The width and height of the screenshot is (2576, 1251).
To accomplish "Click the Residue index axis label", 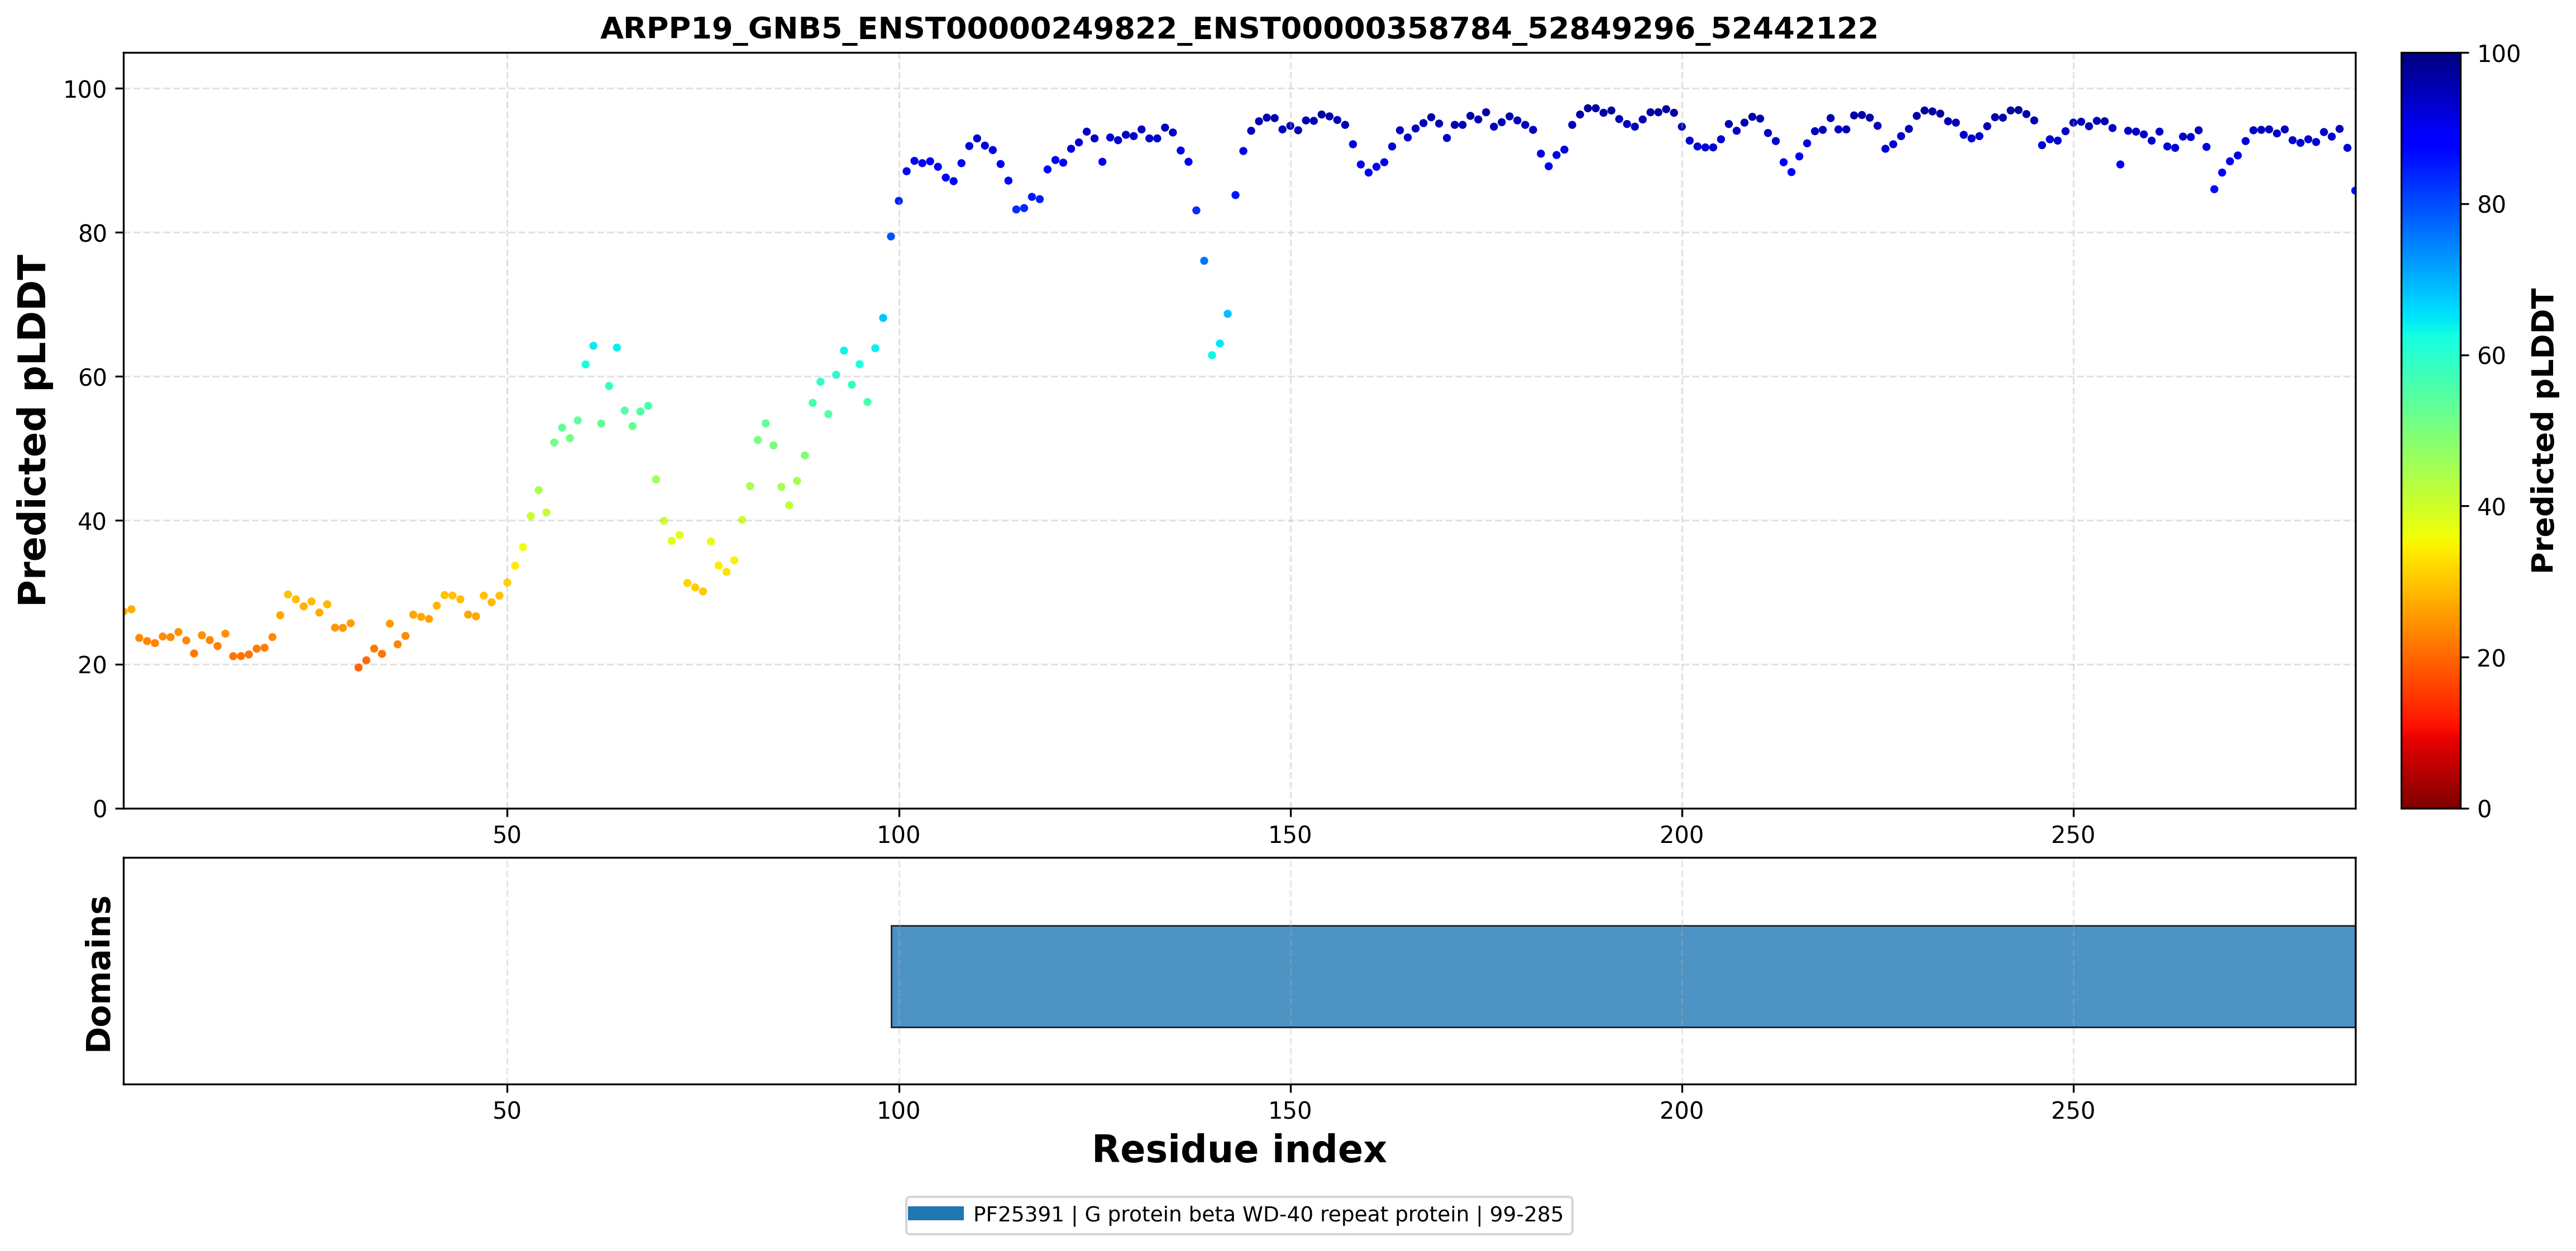I will pos(1239,1150).
